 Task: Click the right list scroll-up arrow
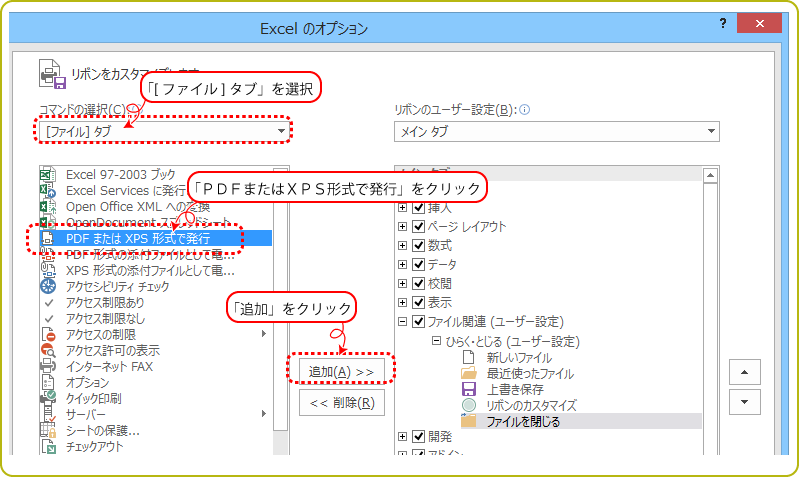(710, 176)
